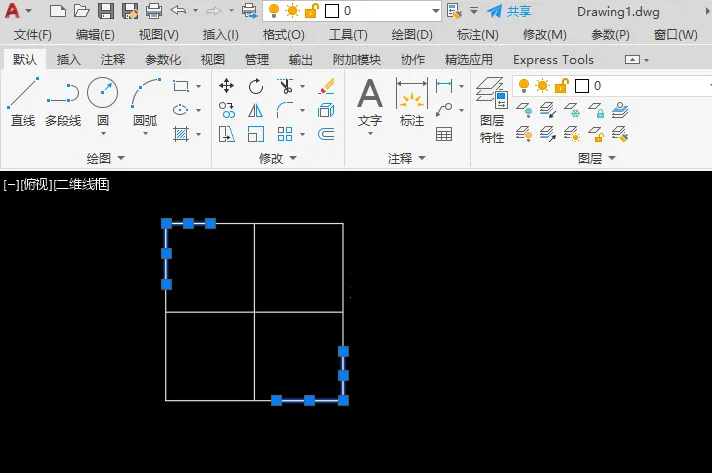This screenshot has width=712, height=473.
Task: Select the Move tool in Modify panel
Action: [x=226, y=86]
